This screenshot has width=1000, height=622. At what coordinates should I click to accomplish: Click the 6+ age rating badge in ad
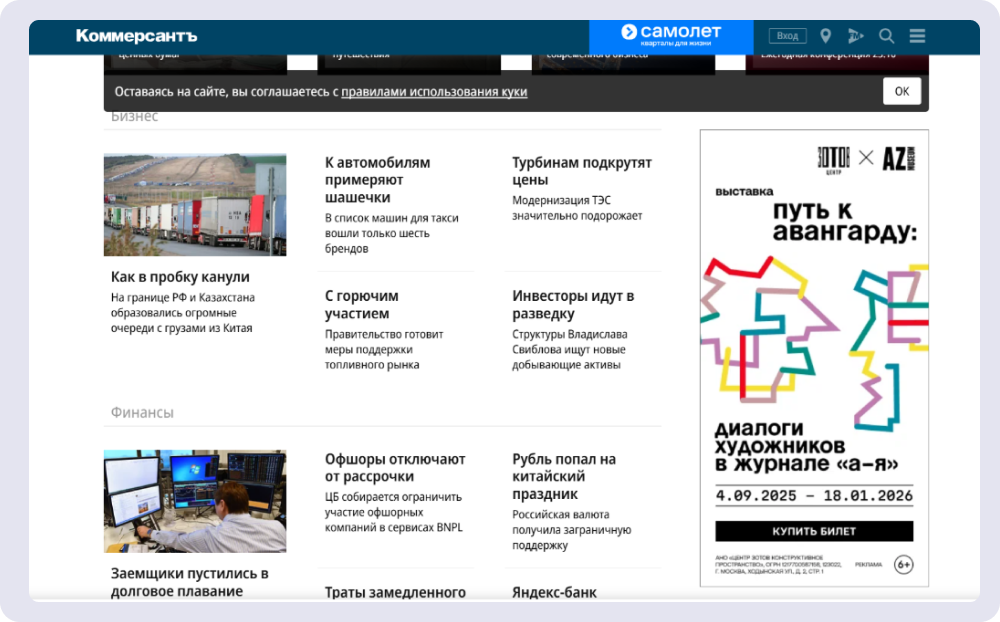[x=903, y=565]
